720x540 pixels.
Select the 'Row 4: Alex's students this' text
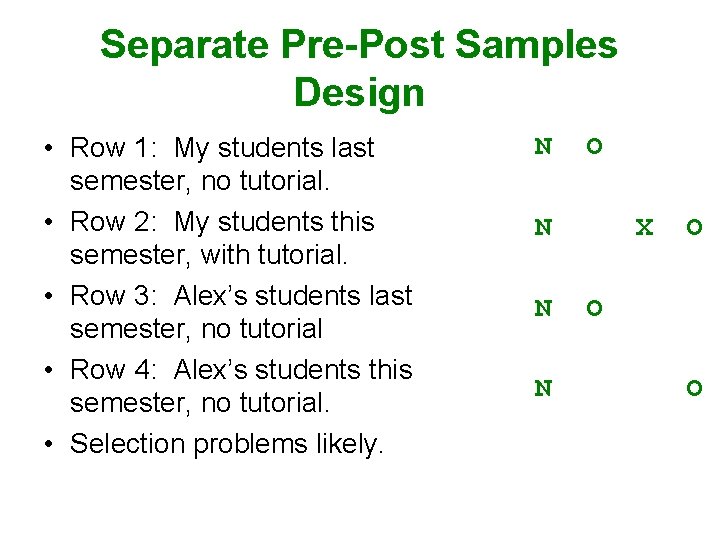click(241, 370)
